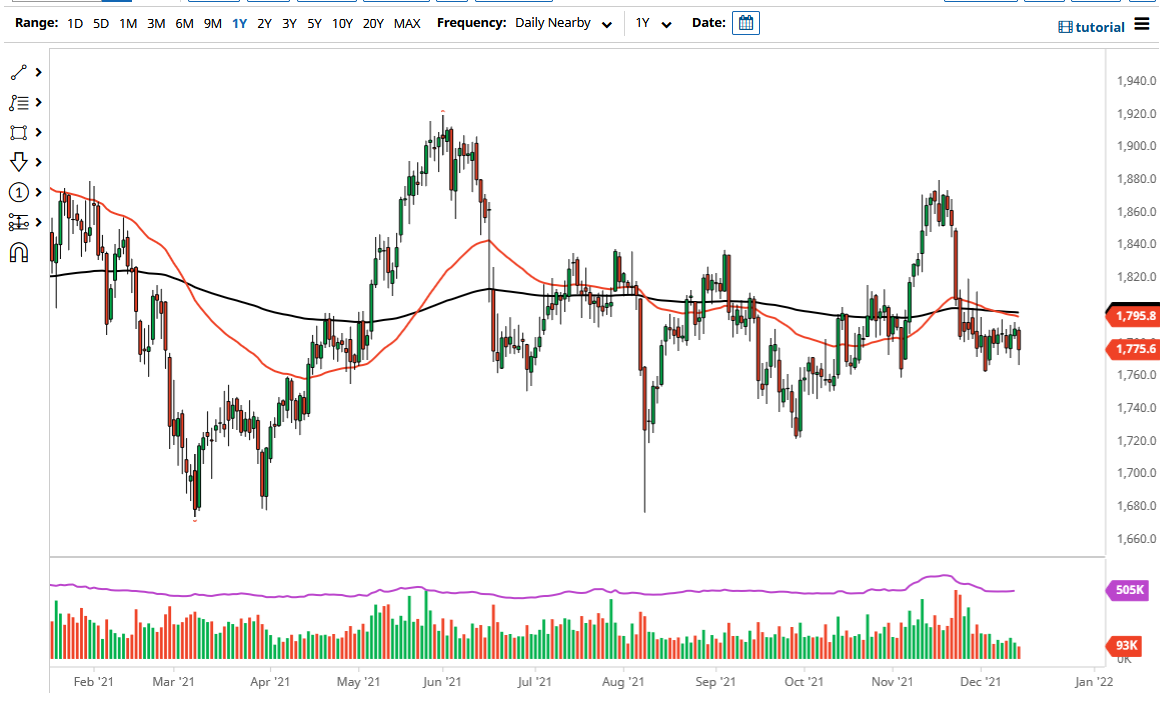Click the Feb '21 time axis label

click(x=94, y=682)
